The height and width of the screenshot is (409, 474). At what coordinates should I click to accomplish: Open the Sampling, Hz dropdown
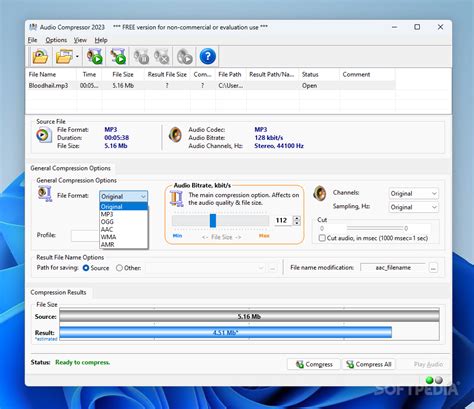coord(413,207)
